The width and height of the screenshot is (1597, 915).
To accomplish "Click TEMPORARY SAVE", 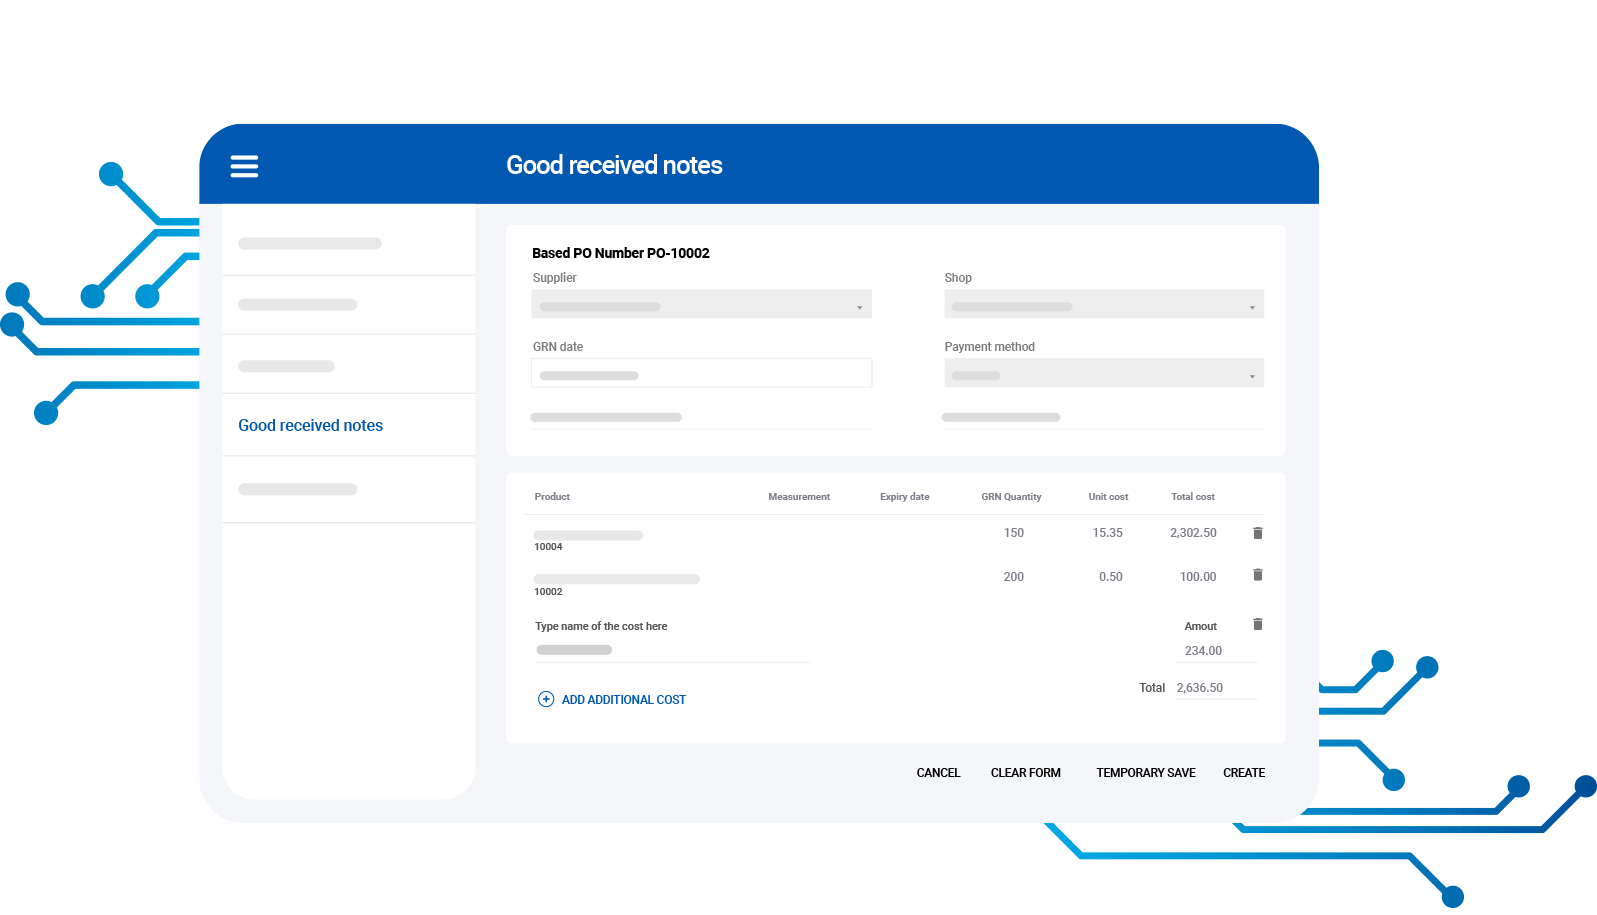I will 1145,773.
